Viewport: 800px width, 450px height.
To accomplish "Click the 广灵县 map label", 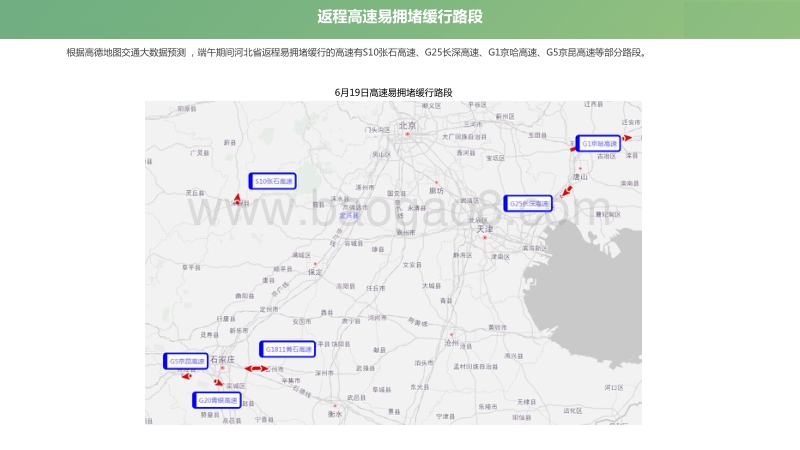I will point(199,153).
